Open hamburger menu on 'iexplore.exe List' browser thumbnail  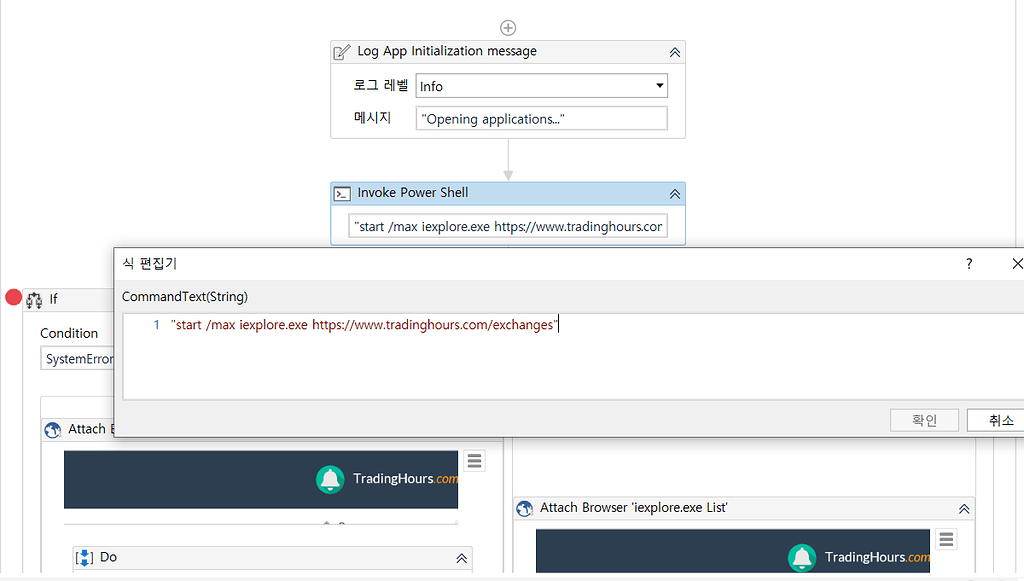pyautogui.click(x=946, y=539)
